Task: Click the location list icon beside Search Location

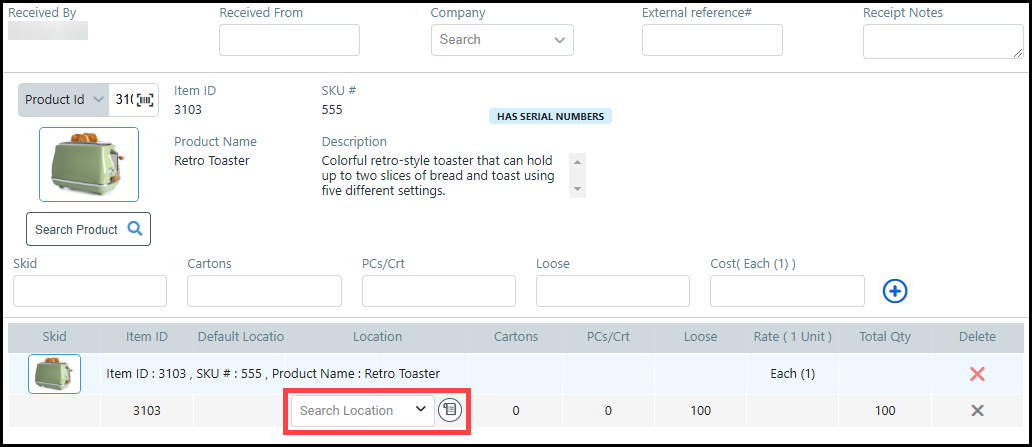Action: [x=450, y=410]
